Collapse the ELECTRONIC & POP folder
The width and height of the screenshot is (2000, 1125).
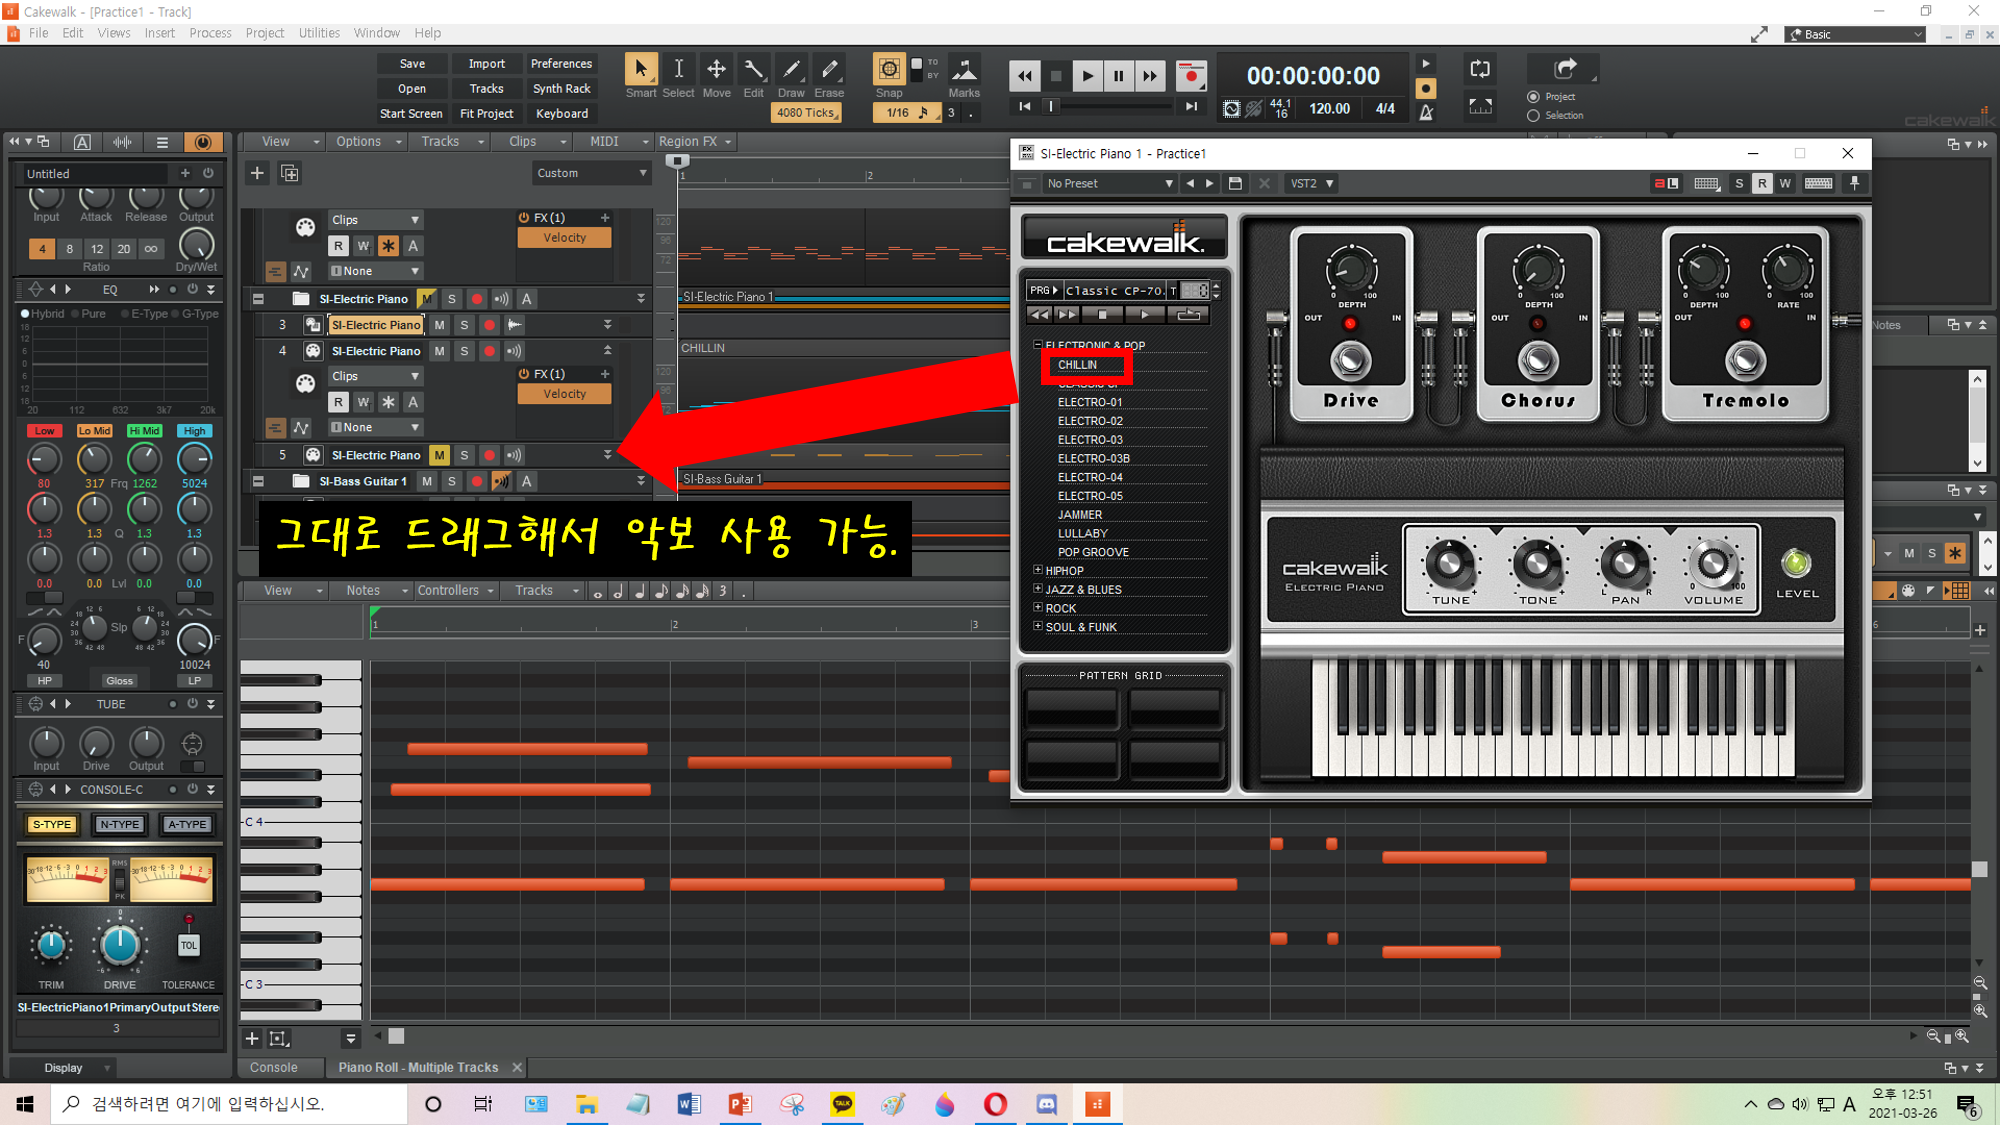1037,345
